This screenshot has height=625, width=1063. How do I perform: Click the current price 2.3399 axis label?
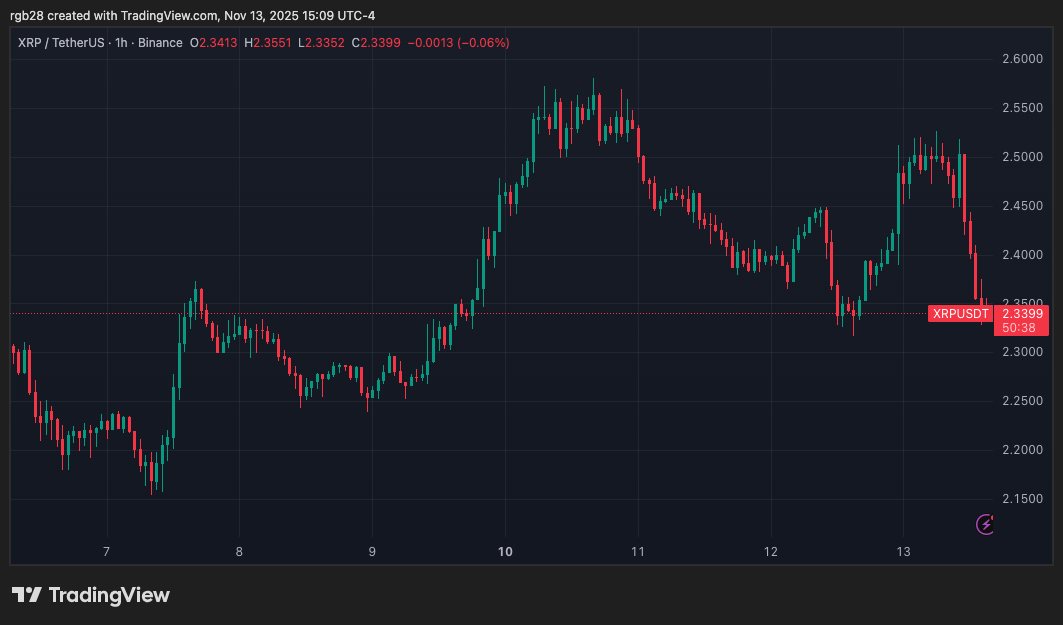(1022, 313)
